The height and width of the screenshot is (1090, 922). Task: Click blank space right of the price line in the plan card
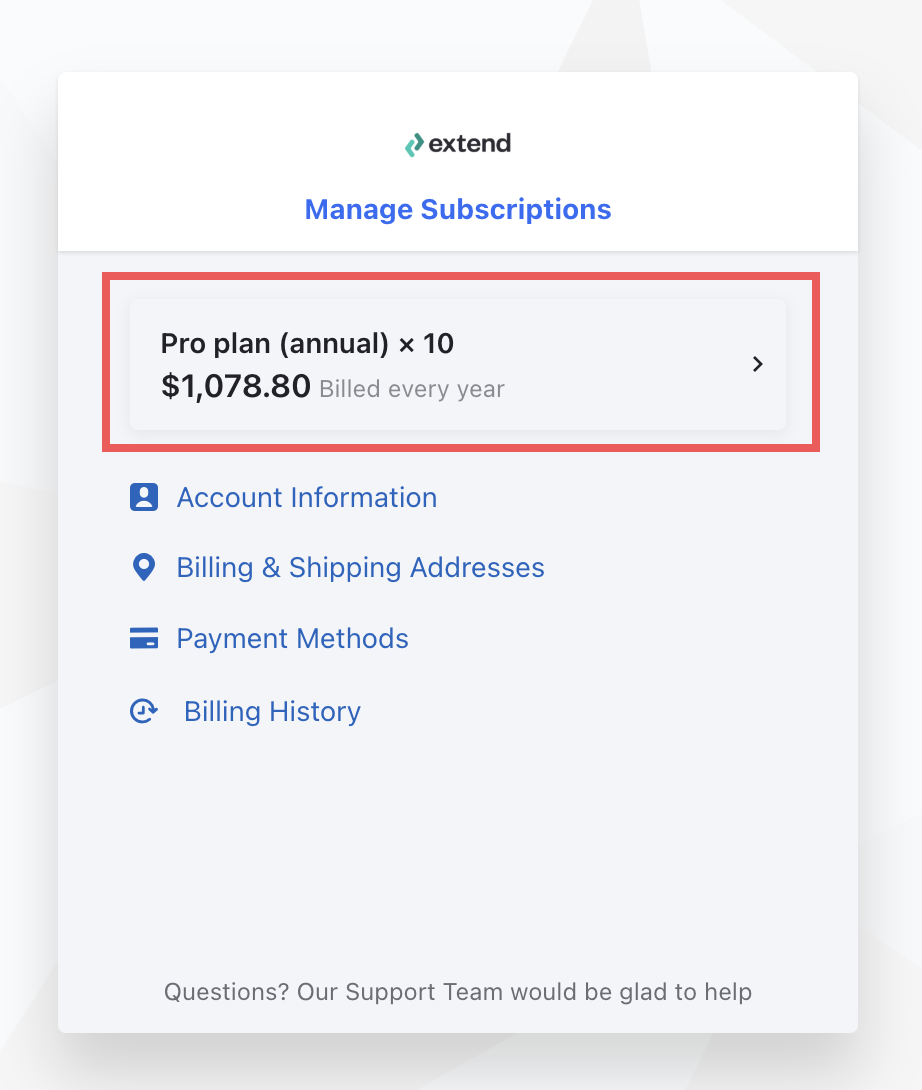tap(626, 388)
